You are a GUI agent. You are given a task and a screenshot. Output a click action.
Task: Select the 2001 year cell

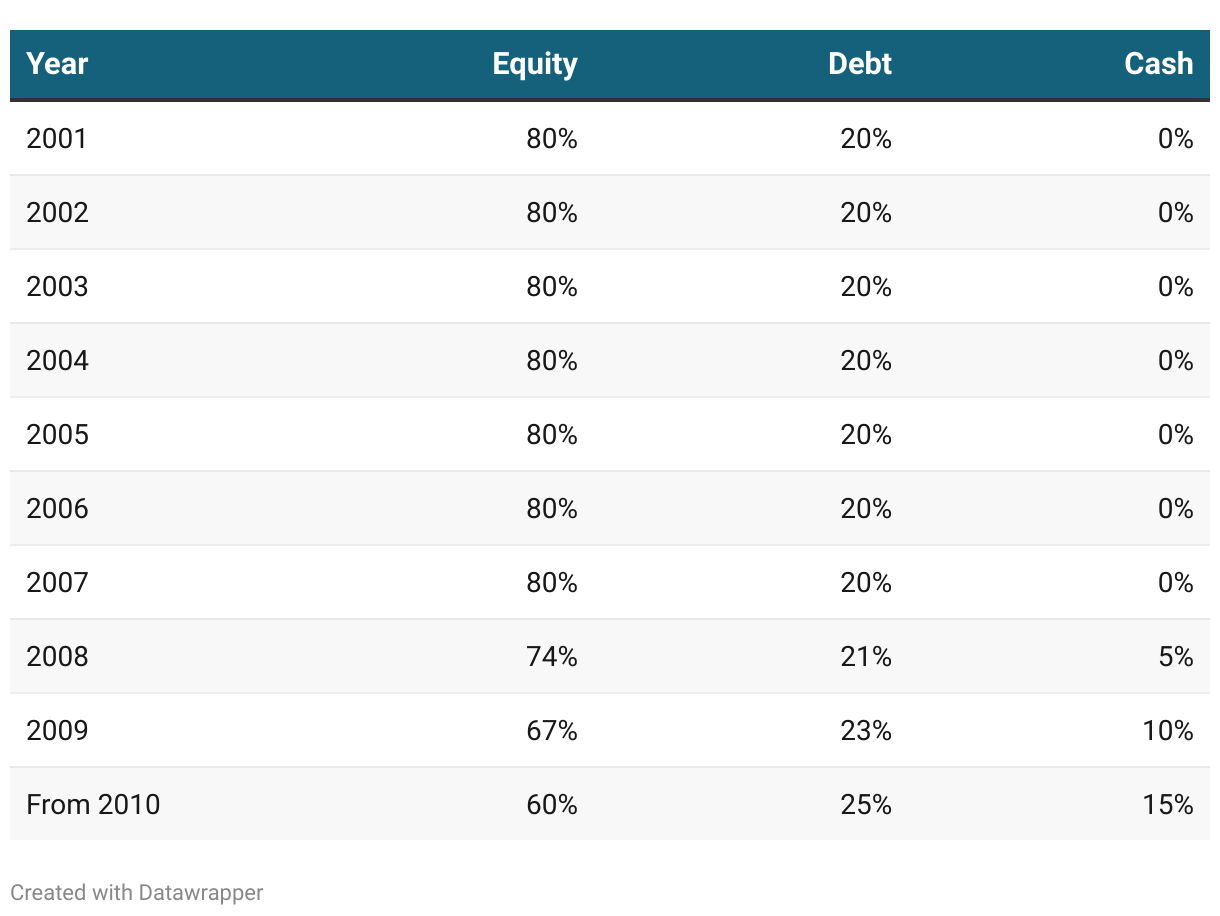57,138
